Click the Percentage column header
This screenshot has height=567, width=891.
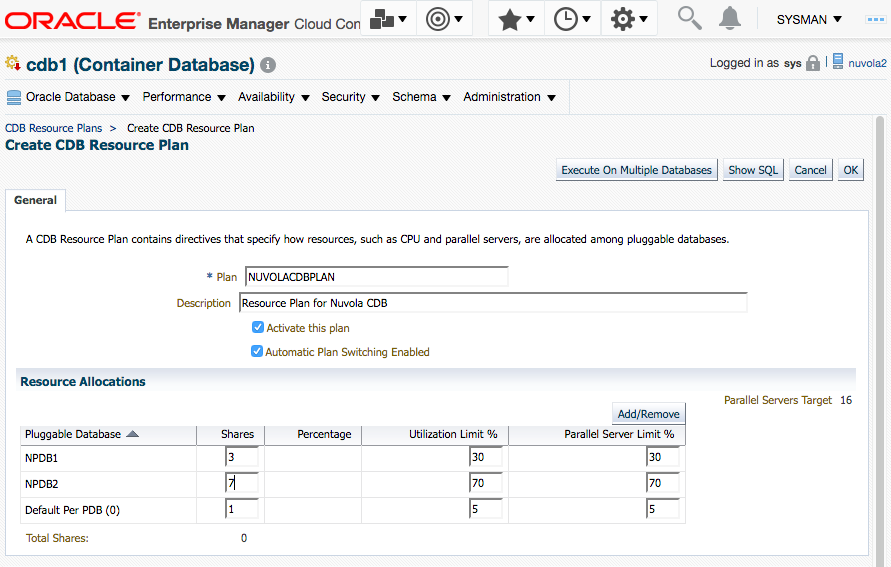pos(324,434)
